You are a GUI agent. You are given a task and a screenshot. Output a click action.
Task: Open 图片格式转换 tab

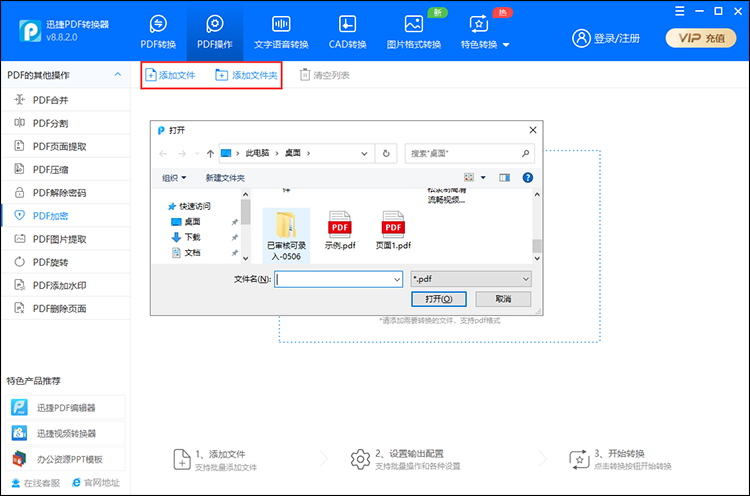[414, 33]
